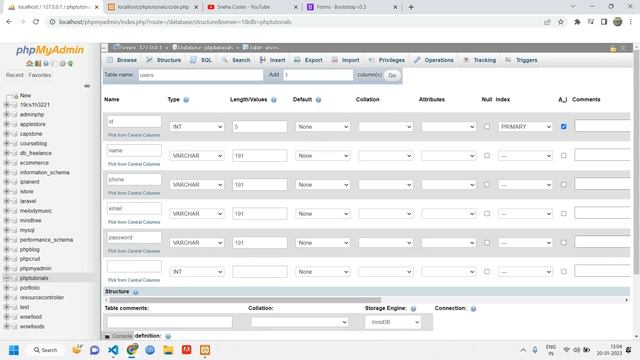Image resolution: width=640 pixels, height=360 pixels.
Task: Open the Insert tab
Action: 272,60
